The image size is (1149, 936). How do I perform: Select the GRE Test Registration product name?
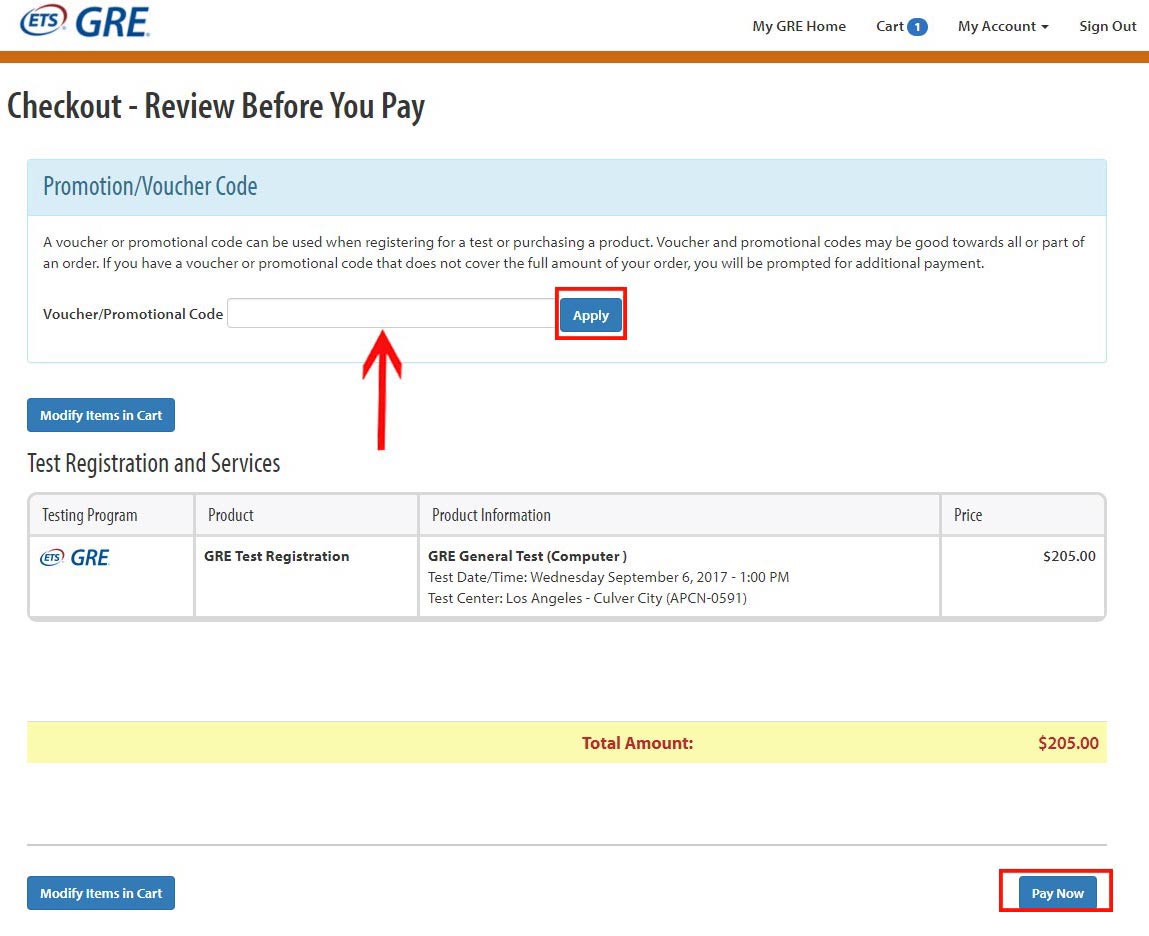click(x=277, y=557)
